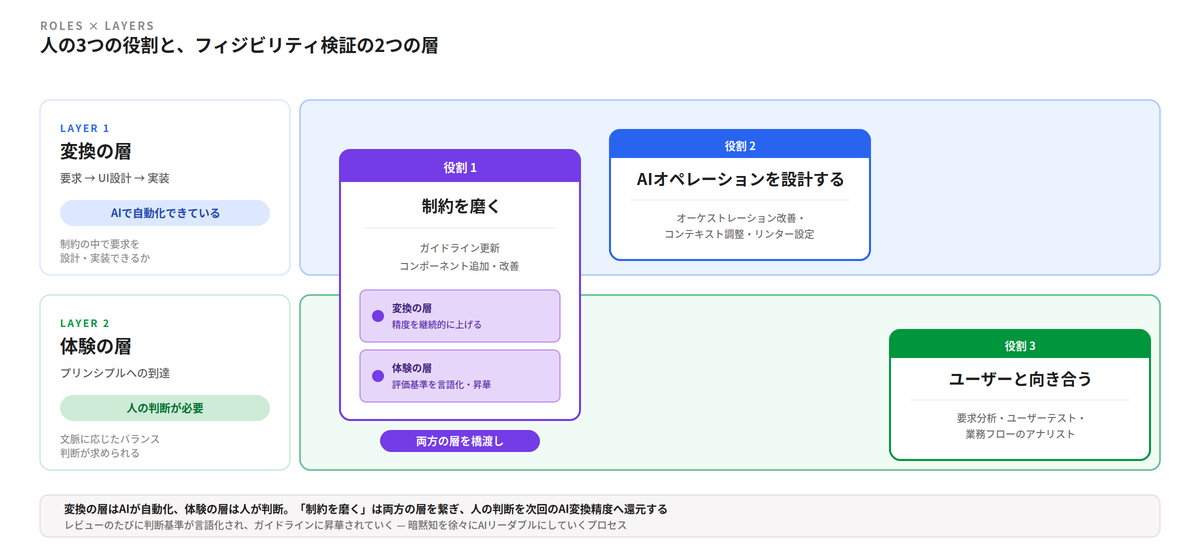This screenshot has height=560, width=1200.
Task: Click the 'AIオペレーションを設計する' title
Action: tap(740, 180)
